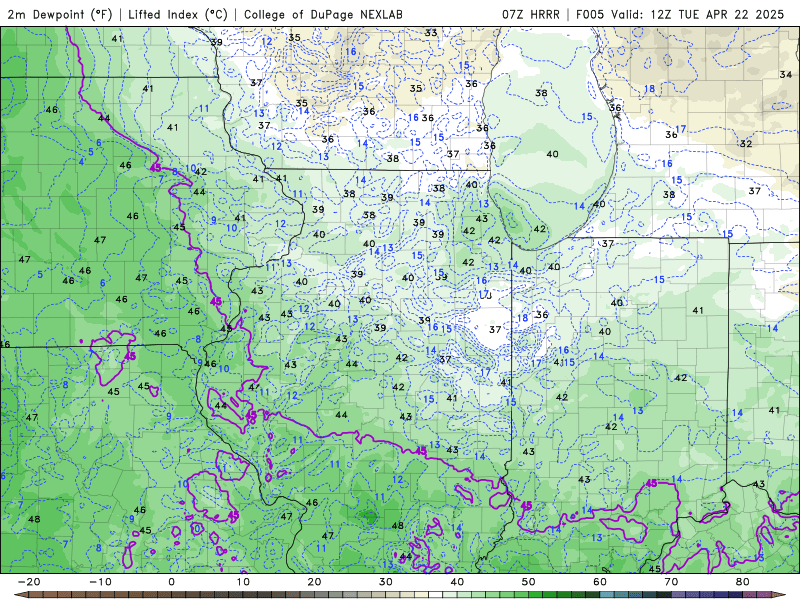
Task: Click the 'College of DuPage NEXLAB' label
Action: [323, 14]
